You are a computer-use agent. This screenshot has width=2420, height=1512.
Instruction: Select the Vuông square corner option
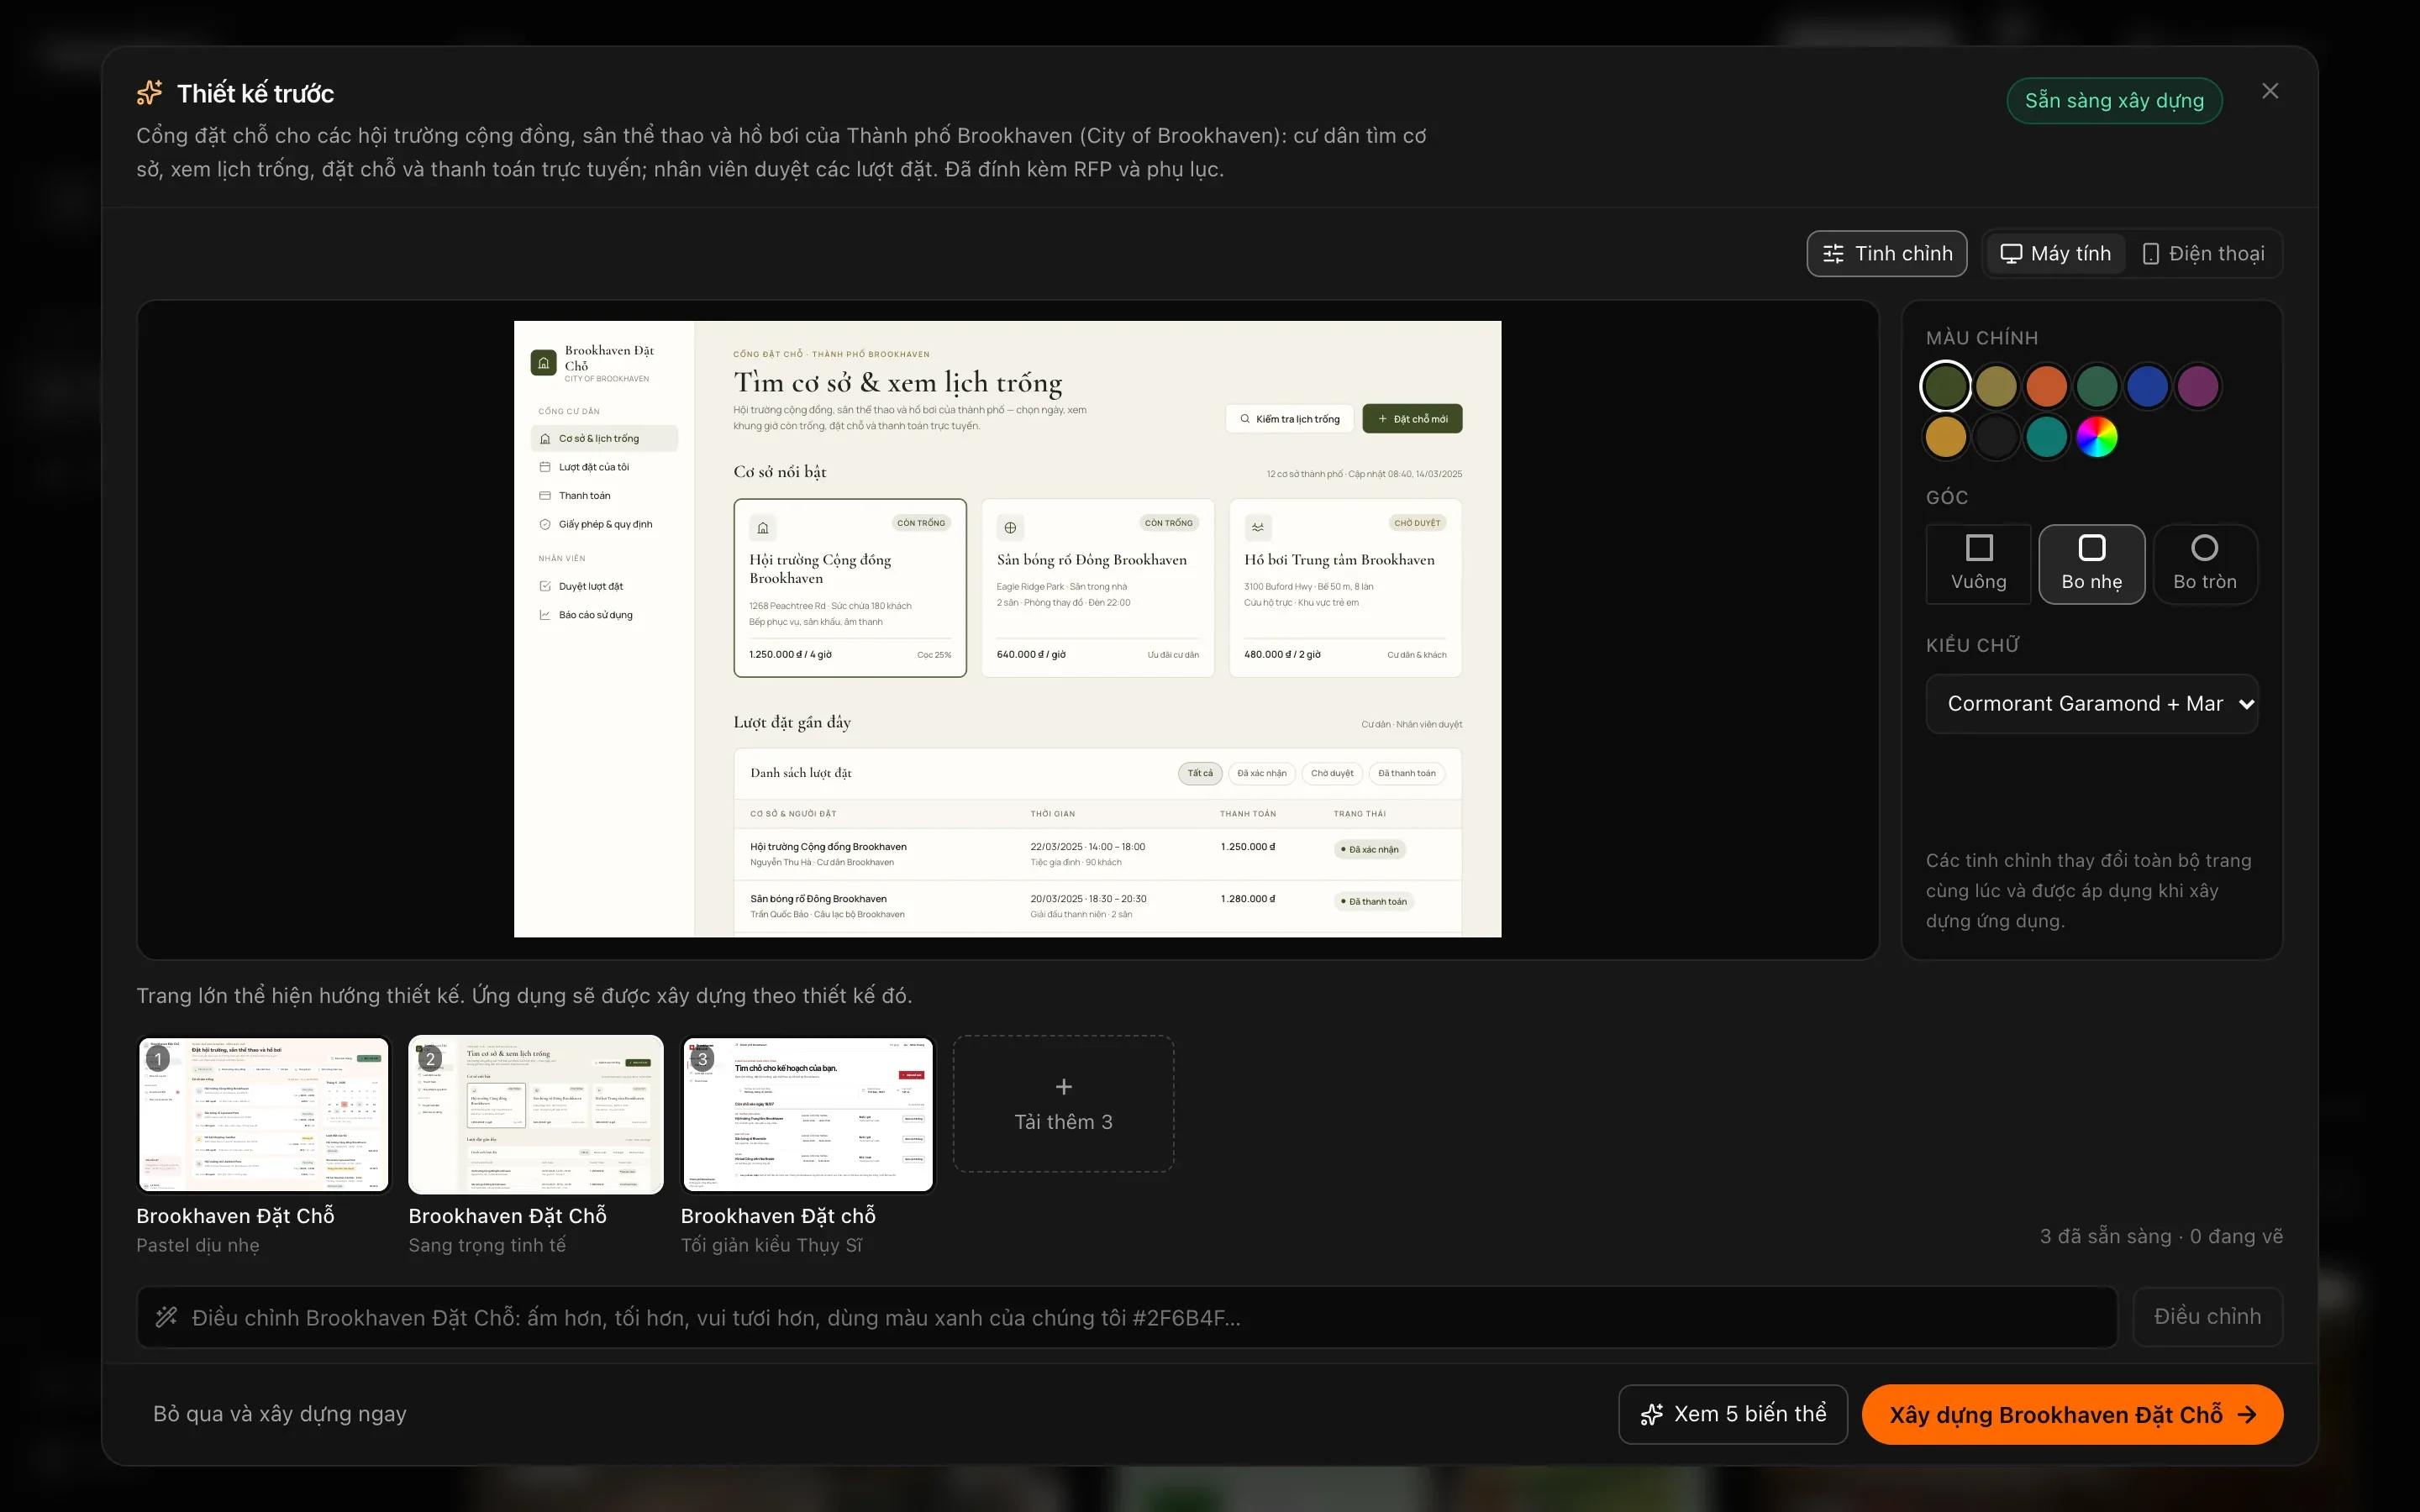(1978, 564)
